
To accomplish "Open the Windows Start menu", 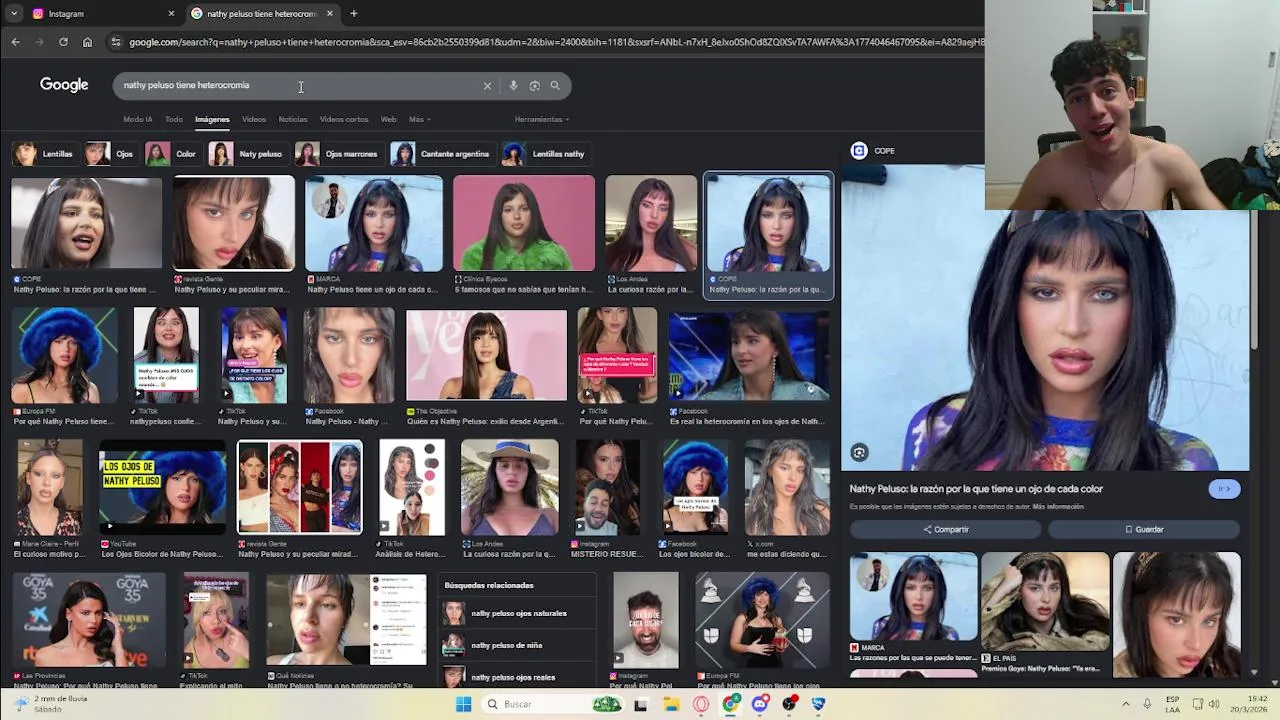I will [x=463, y=704].
